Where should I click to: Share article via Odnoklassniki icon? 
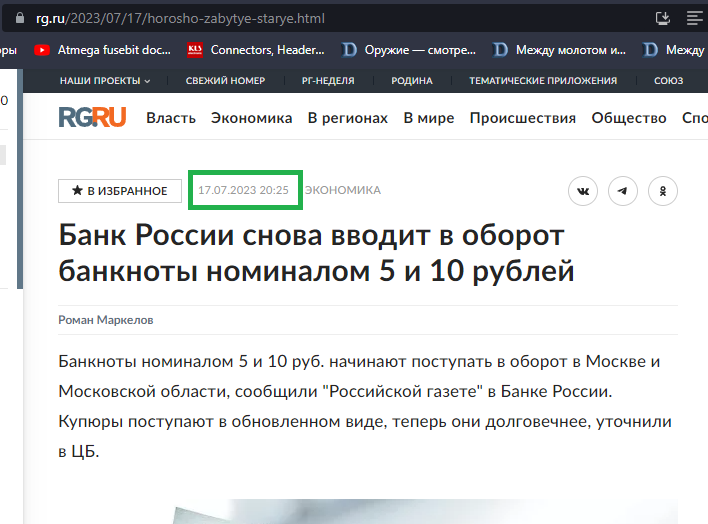click(x=662, y=191)
